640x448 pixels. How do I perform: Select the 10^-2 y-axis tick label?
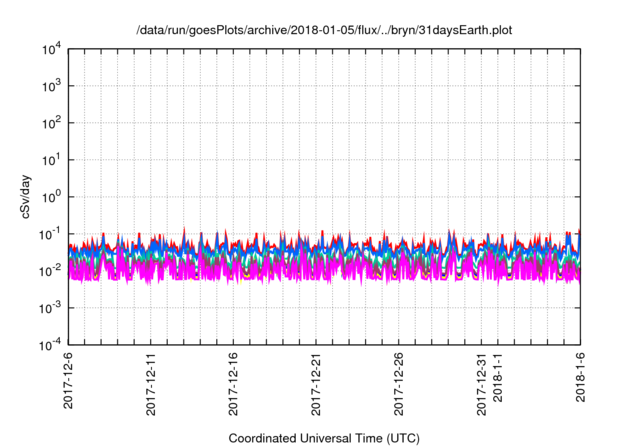48,271
